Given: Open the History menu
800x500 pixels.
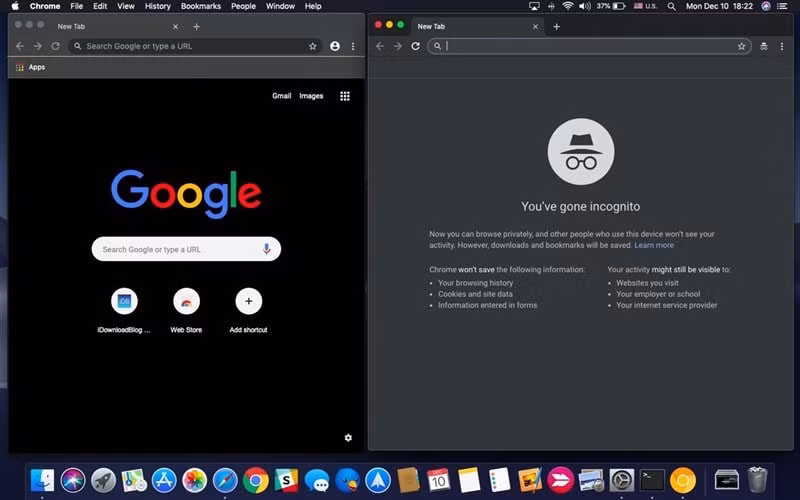Looking at the screenshot, I should click(x=158, y=6).
